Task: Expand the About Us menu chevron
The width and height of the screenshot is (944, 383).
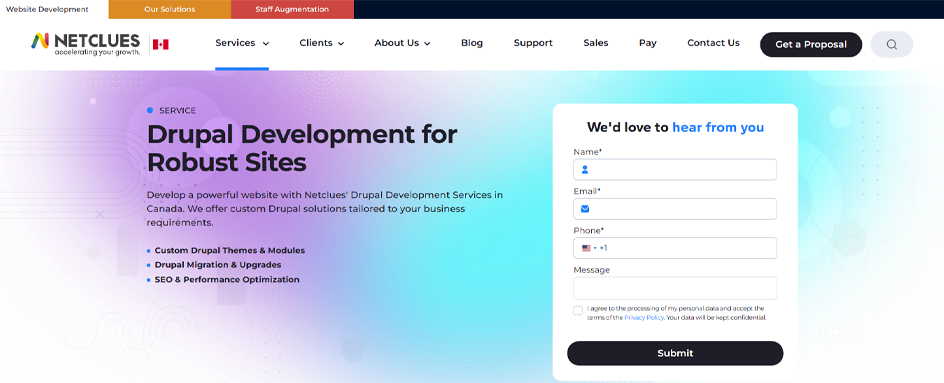Action: pos(427,43)
